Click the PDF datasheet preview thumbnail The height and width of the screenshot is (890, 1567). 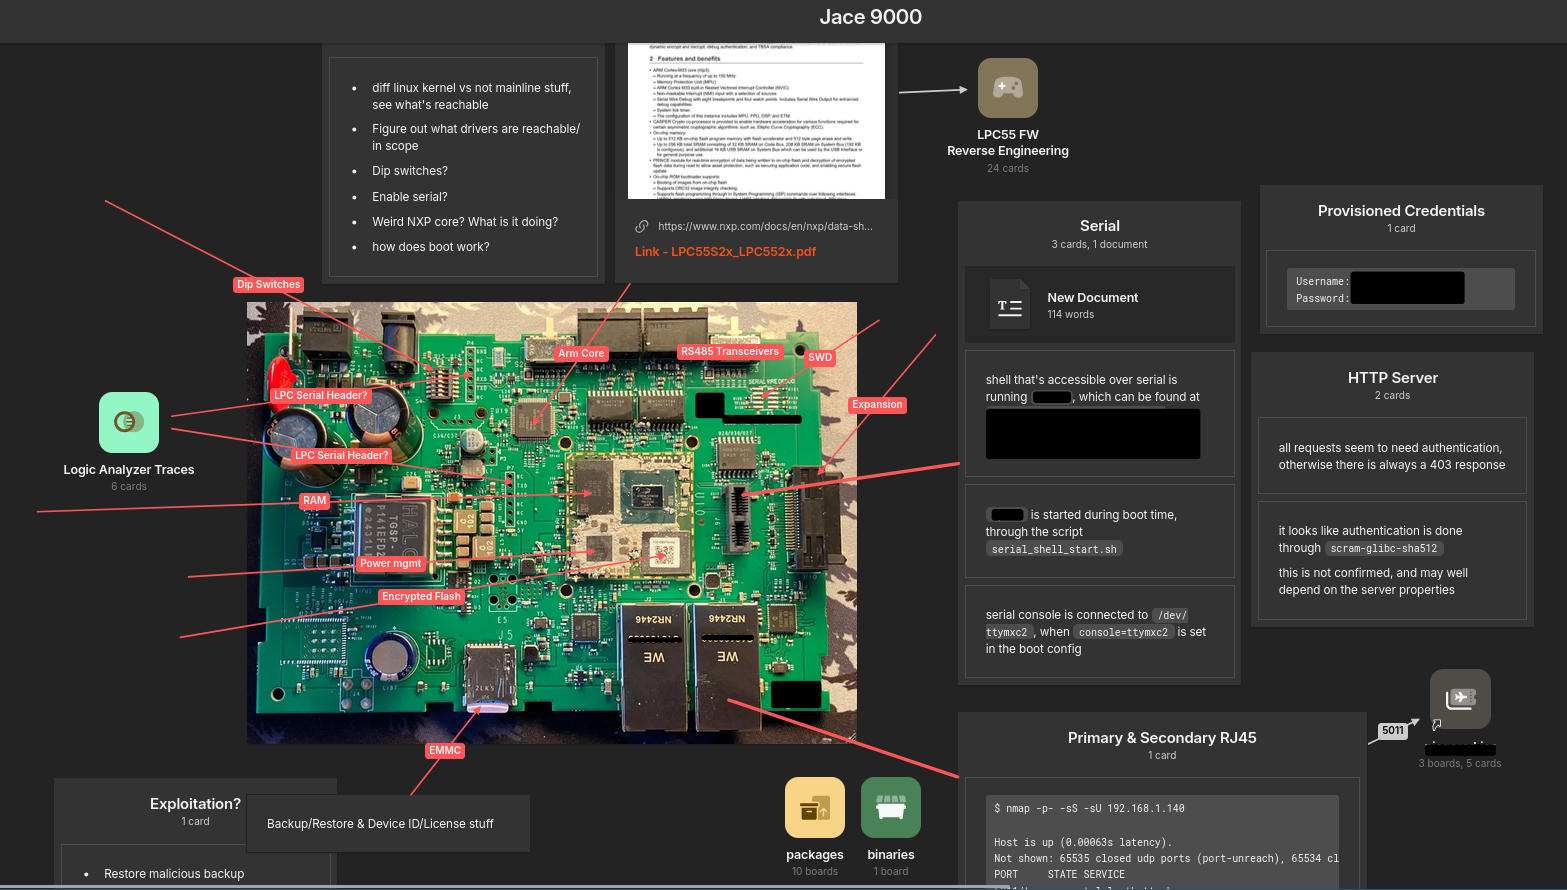756,121
